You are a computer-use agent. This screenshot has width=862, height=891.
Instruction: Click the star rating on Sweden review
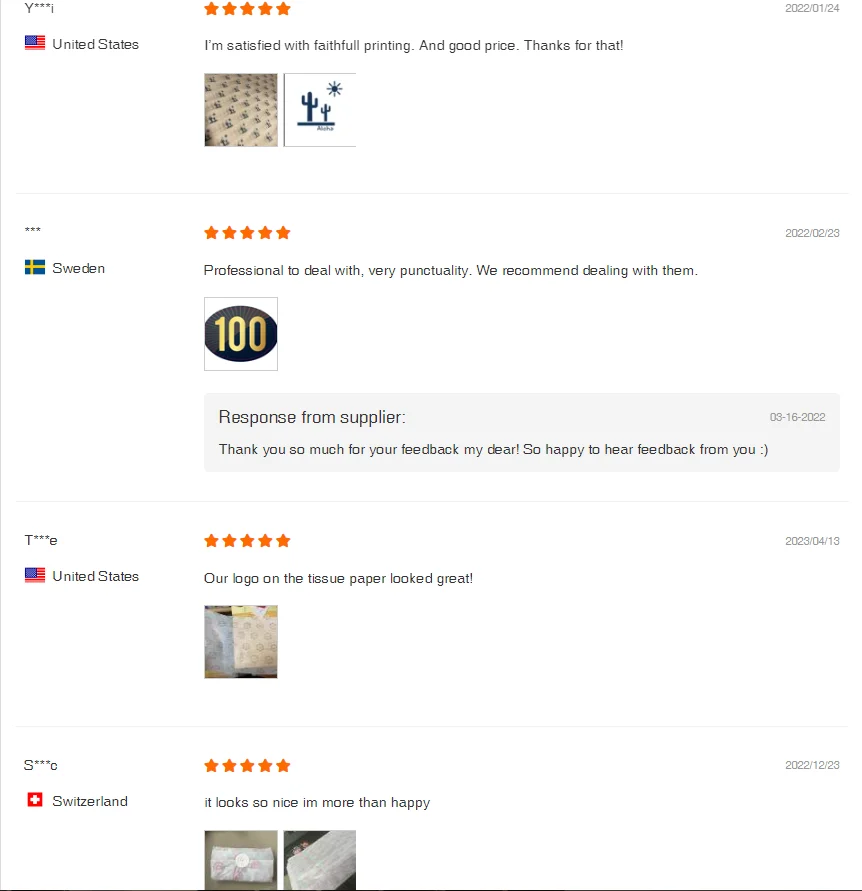[247, 233]
